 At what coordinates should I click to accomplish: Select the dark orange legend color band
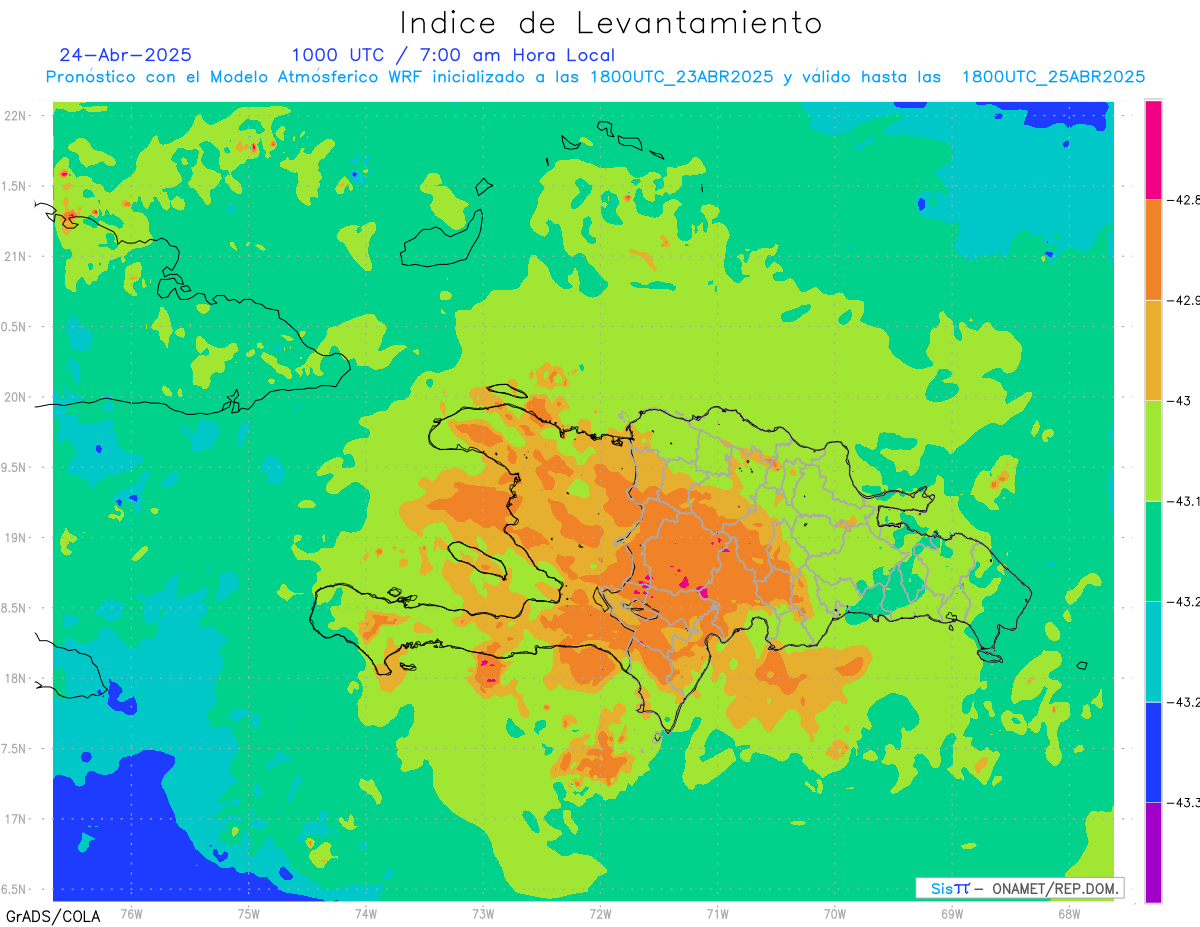tap(1153, 249)
